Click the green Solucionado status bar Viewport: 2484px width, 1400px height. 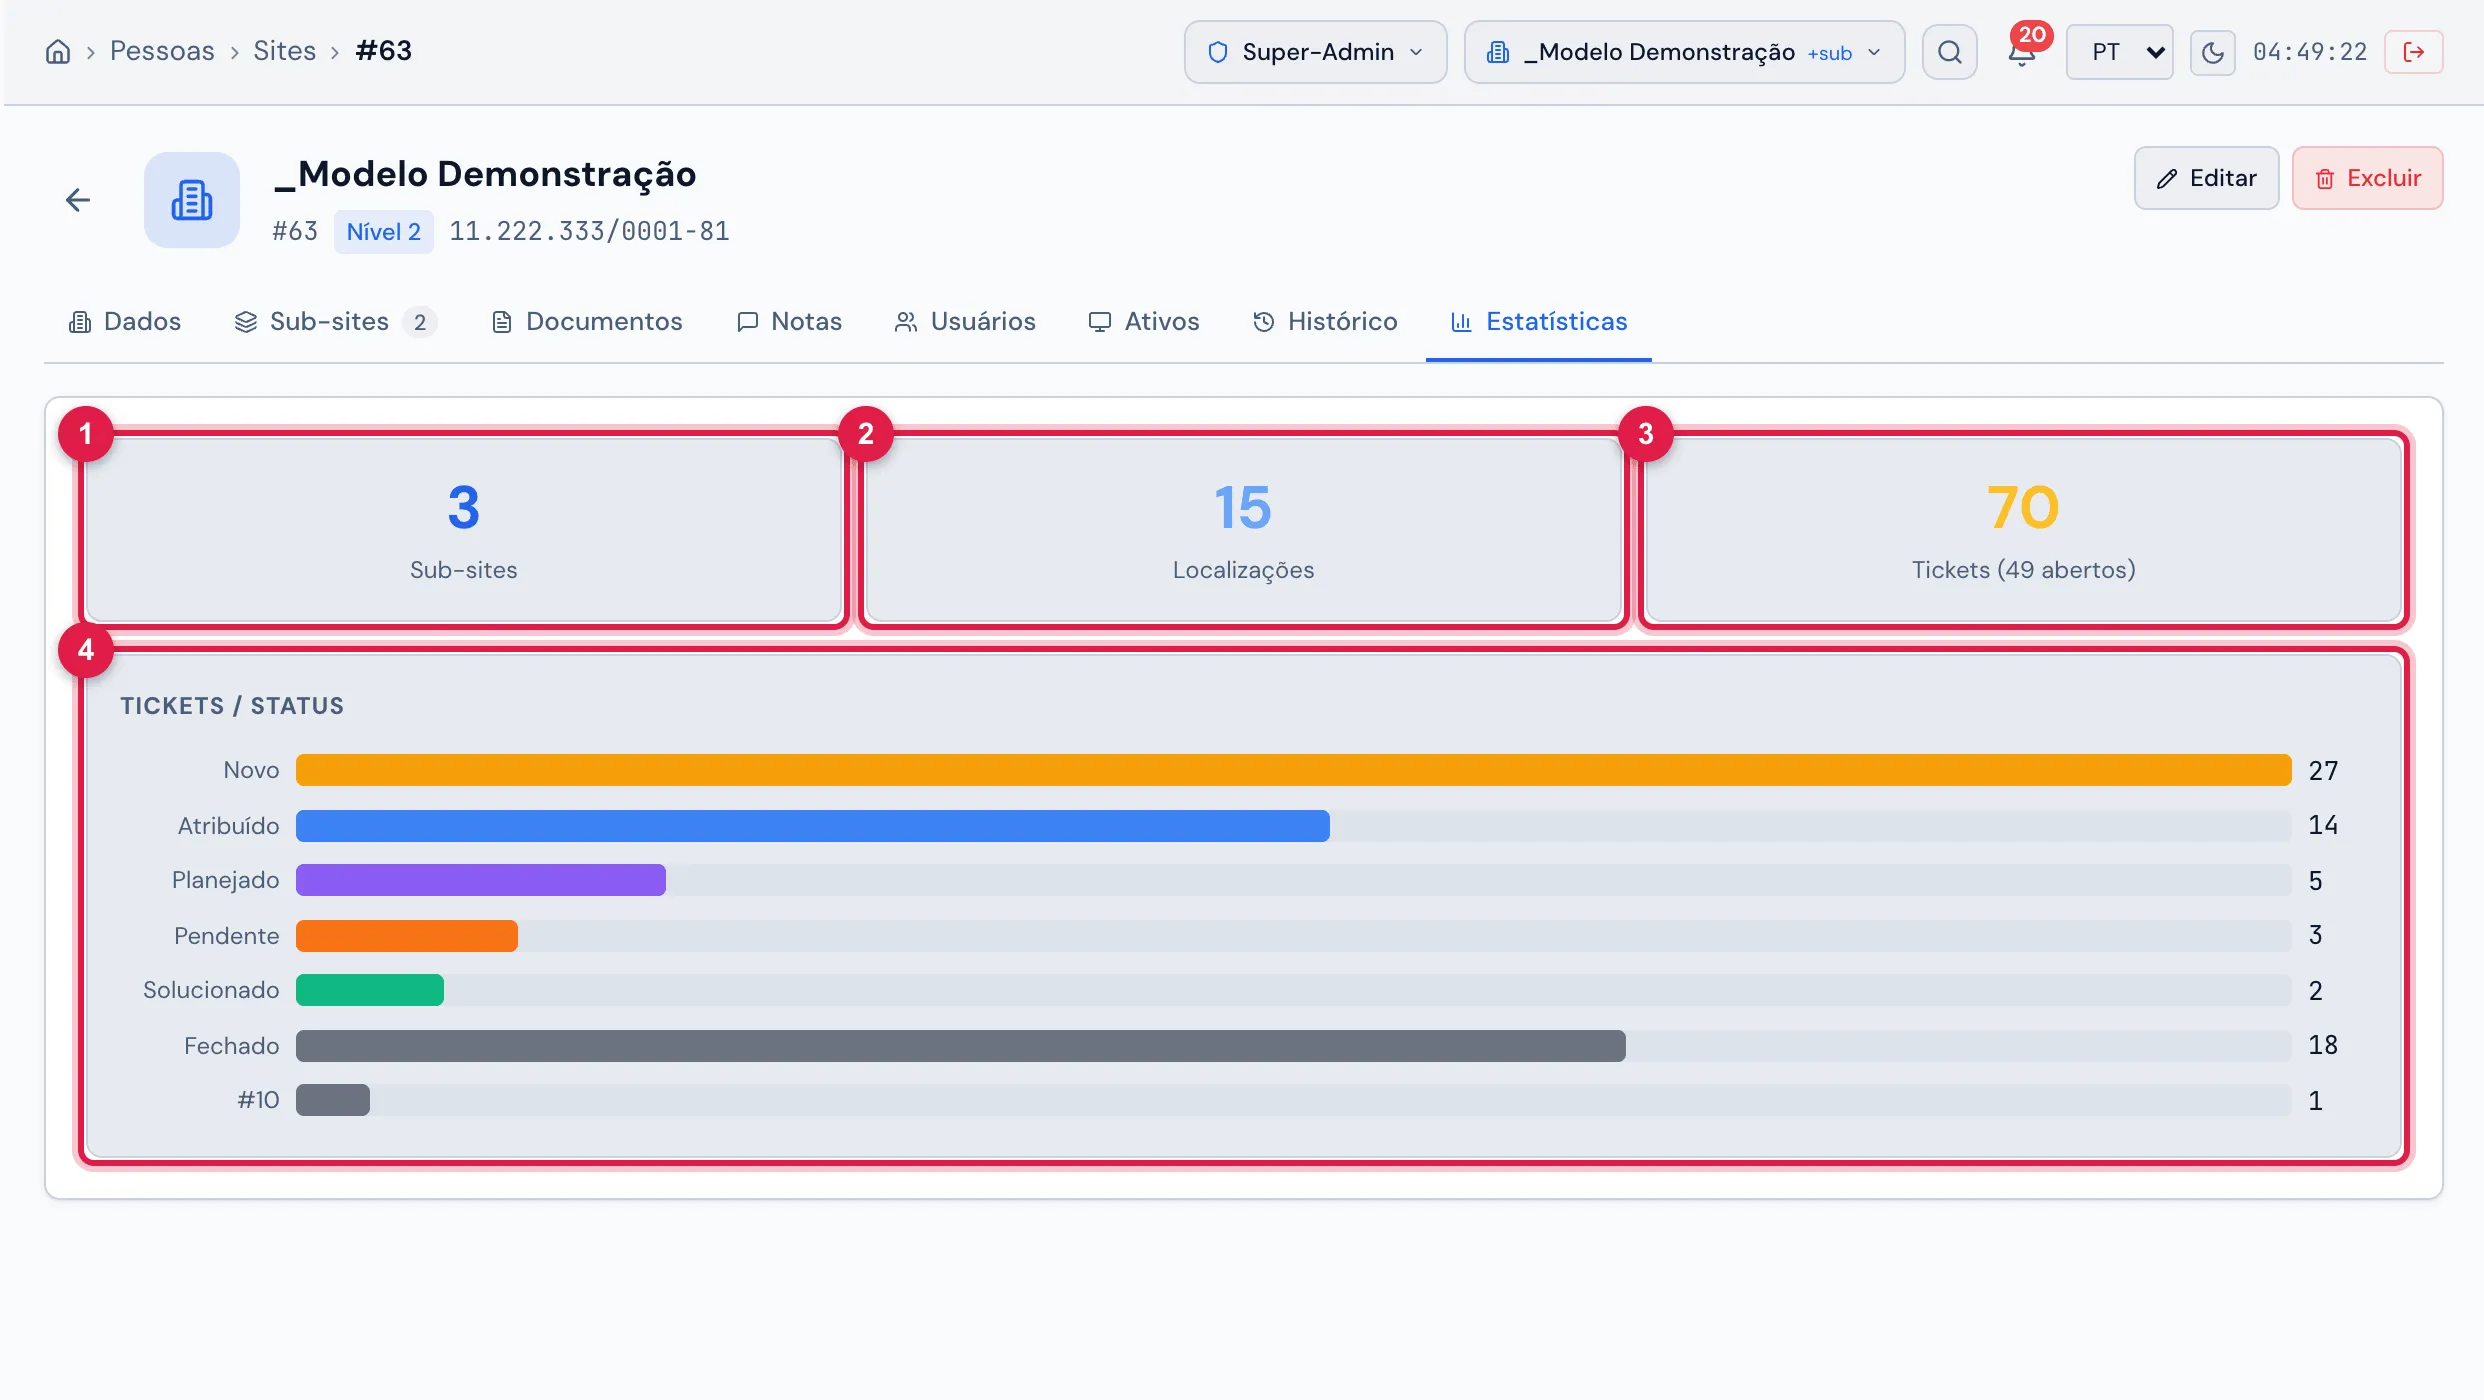click(369, 990)
